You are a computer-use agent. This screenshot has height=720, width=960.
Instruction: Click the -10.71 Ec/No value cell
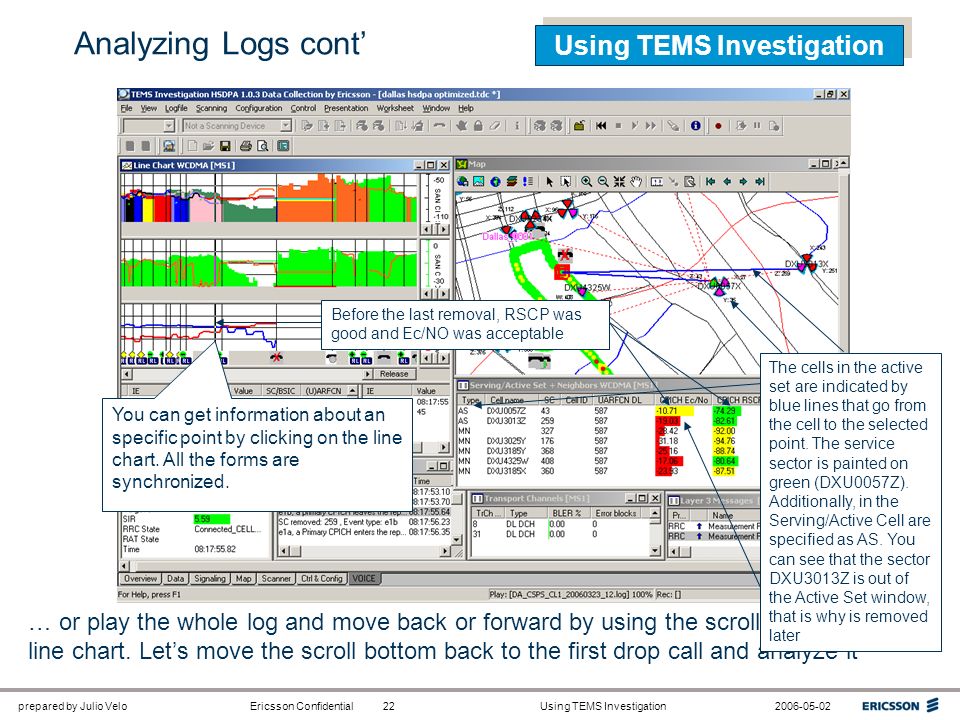(674, 411)
